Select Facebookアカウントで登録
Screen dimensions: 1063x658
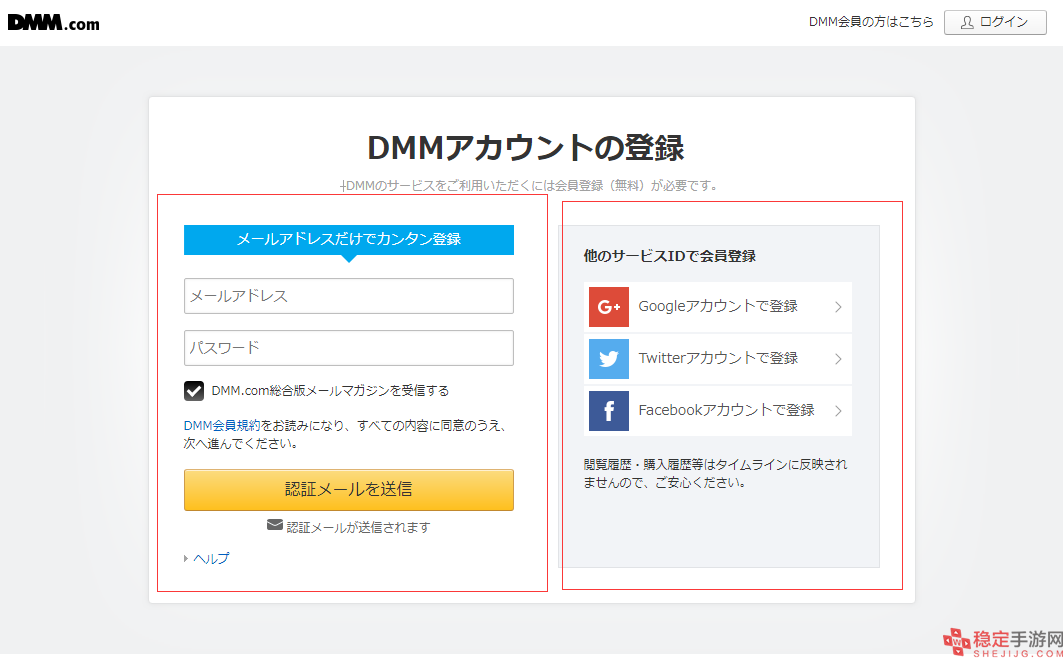(718, 411)
